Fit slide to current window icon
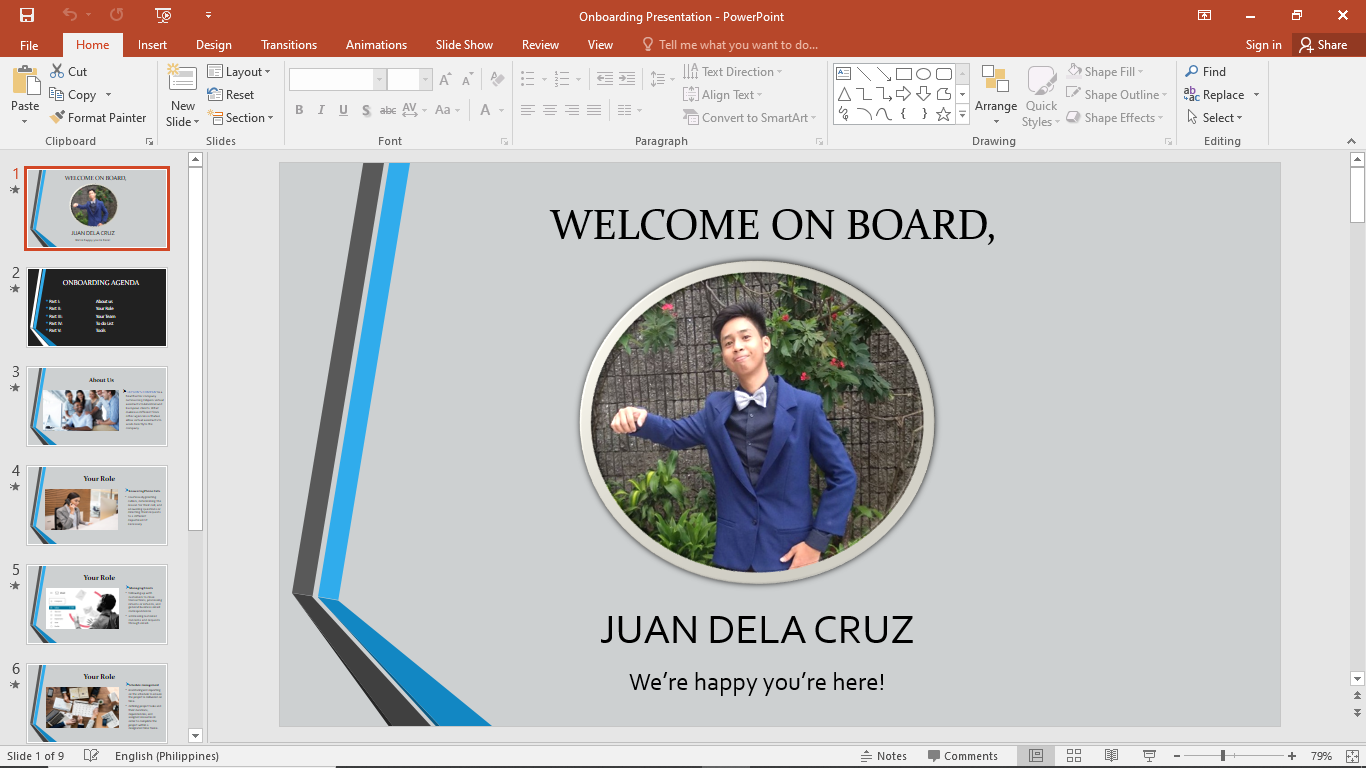The image size is (1366, 768). point(1350,756)
